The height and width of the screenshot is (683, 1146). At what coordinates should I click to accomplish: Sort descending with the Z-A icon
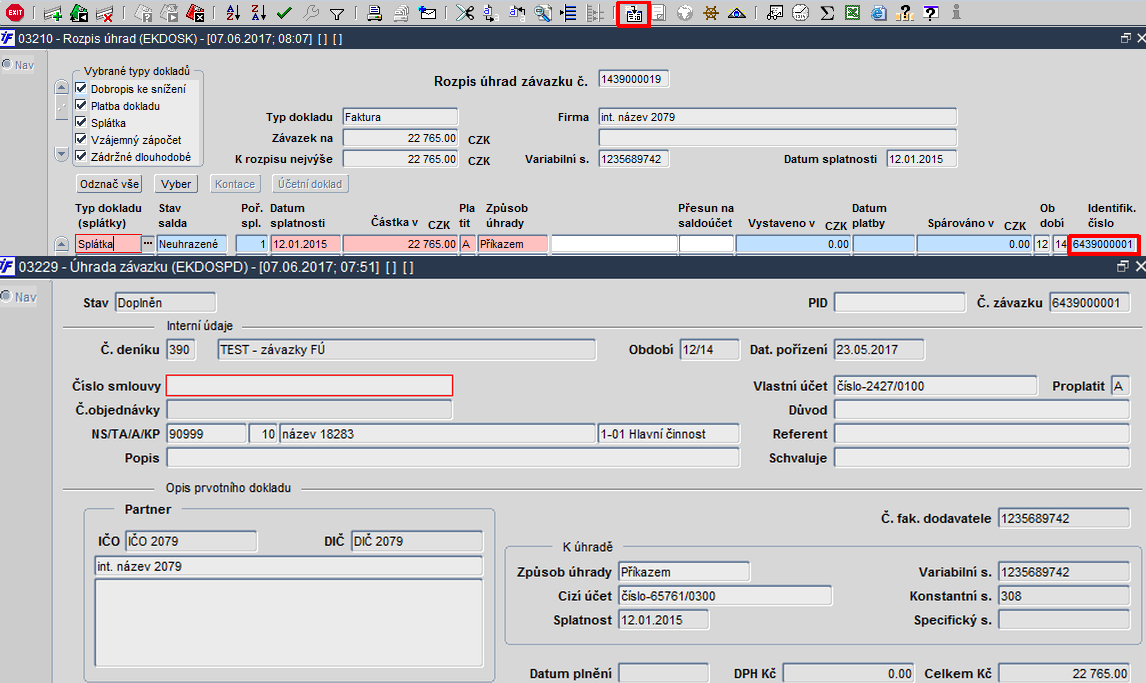tap(259, 12)
